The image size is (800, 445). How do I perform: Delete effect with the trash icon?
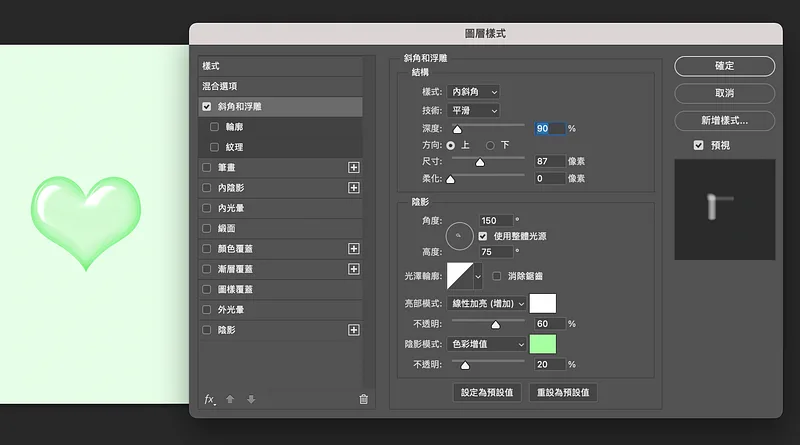363,399
